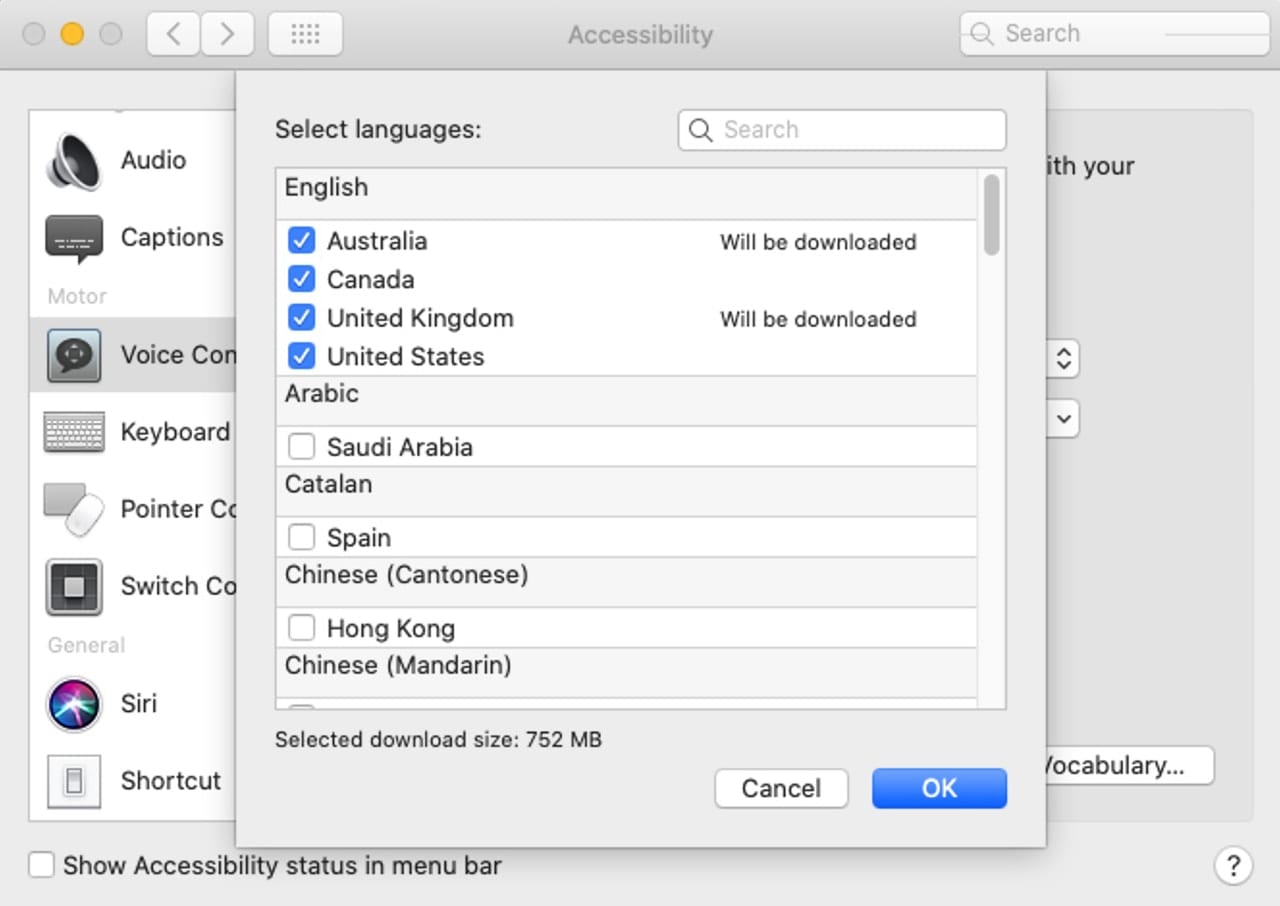
Task: Click the Audio speaker icon in sidebar
Action: [74, 161]
